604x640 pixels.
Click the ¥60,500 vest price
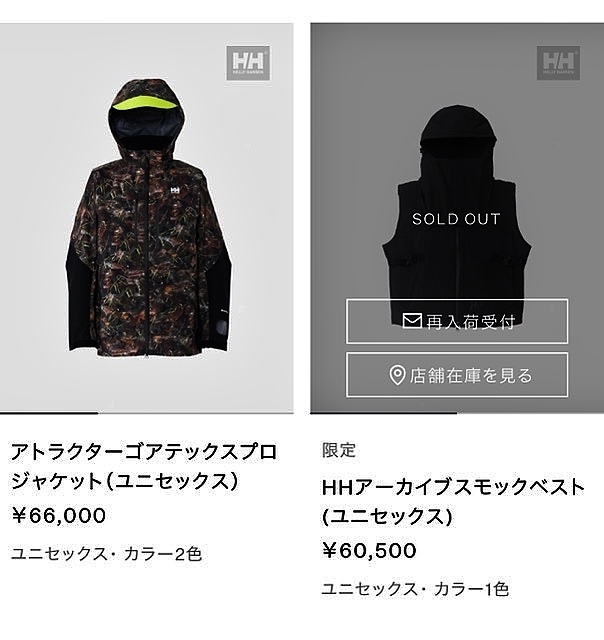(x=369, y=550)
